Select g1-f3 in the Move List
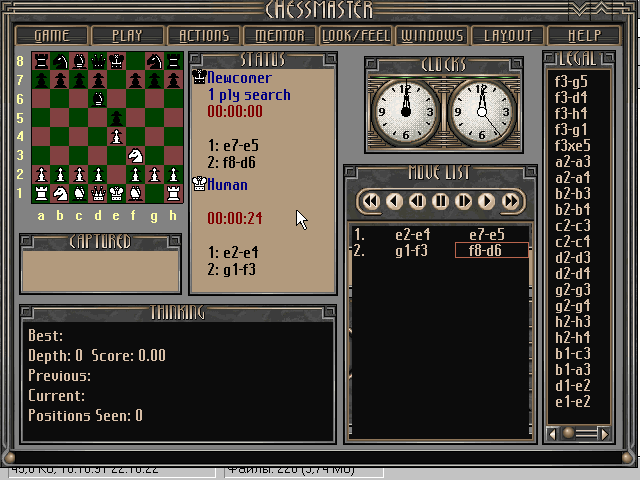 [411, 251]
